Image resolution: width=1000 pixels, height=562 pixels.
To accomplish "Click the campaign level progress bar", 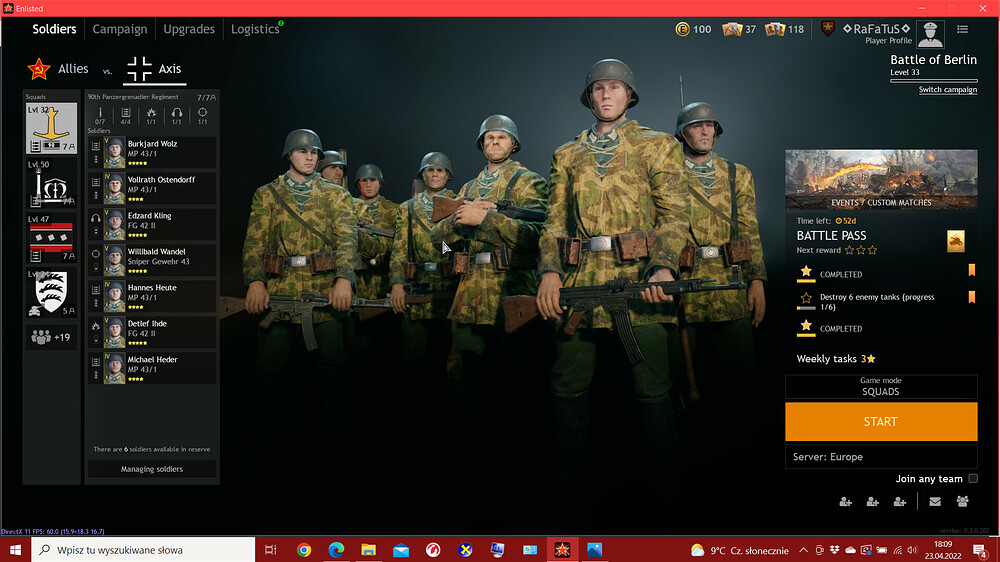I will coord(933,81).
